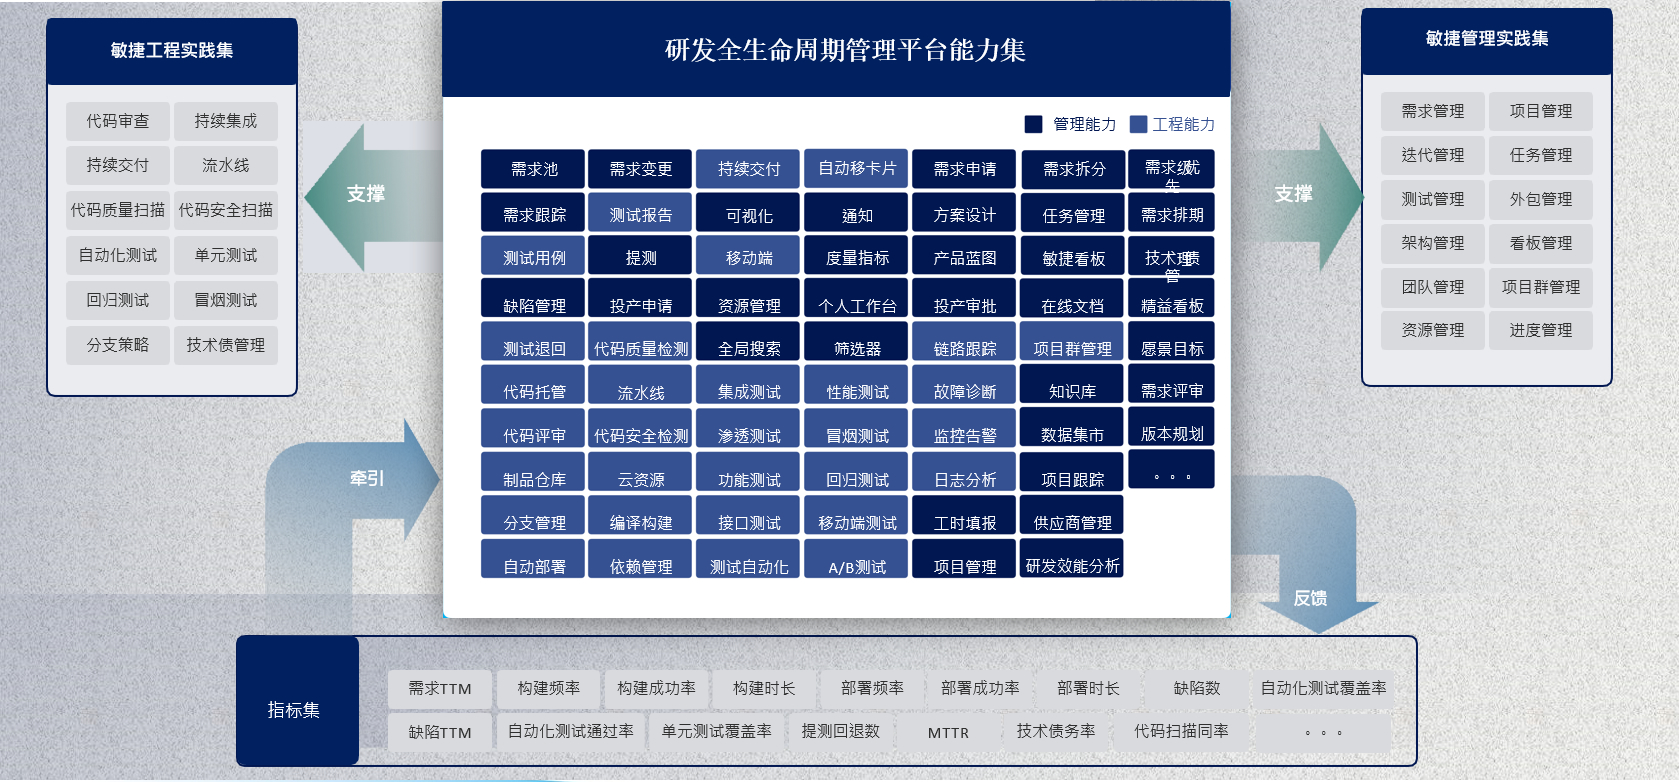Select the 自动化测试覆盖率 metric

pyautogui.click(x=1323, y=688)
